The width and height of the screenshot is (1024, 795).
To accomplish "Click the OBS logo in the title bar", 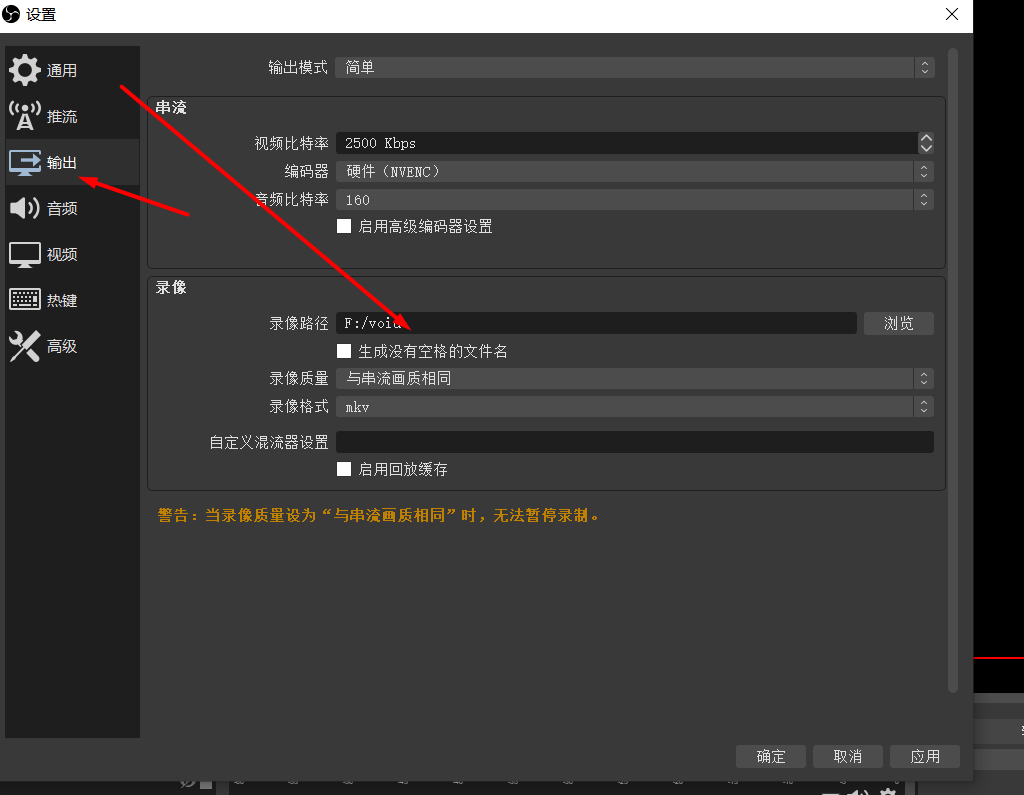I will (x=11, y=14).
